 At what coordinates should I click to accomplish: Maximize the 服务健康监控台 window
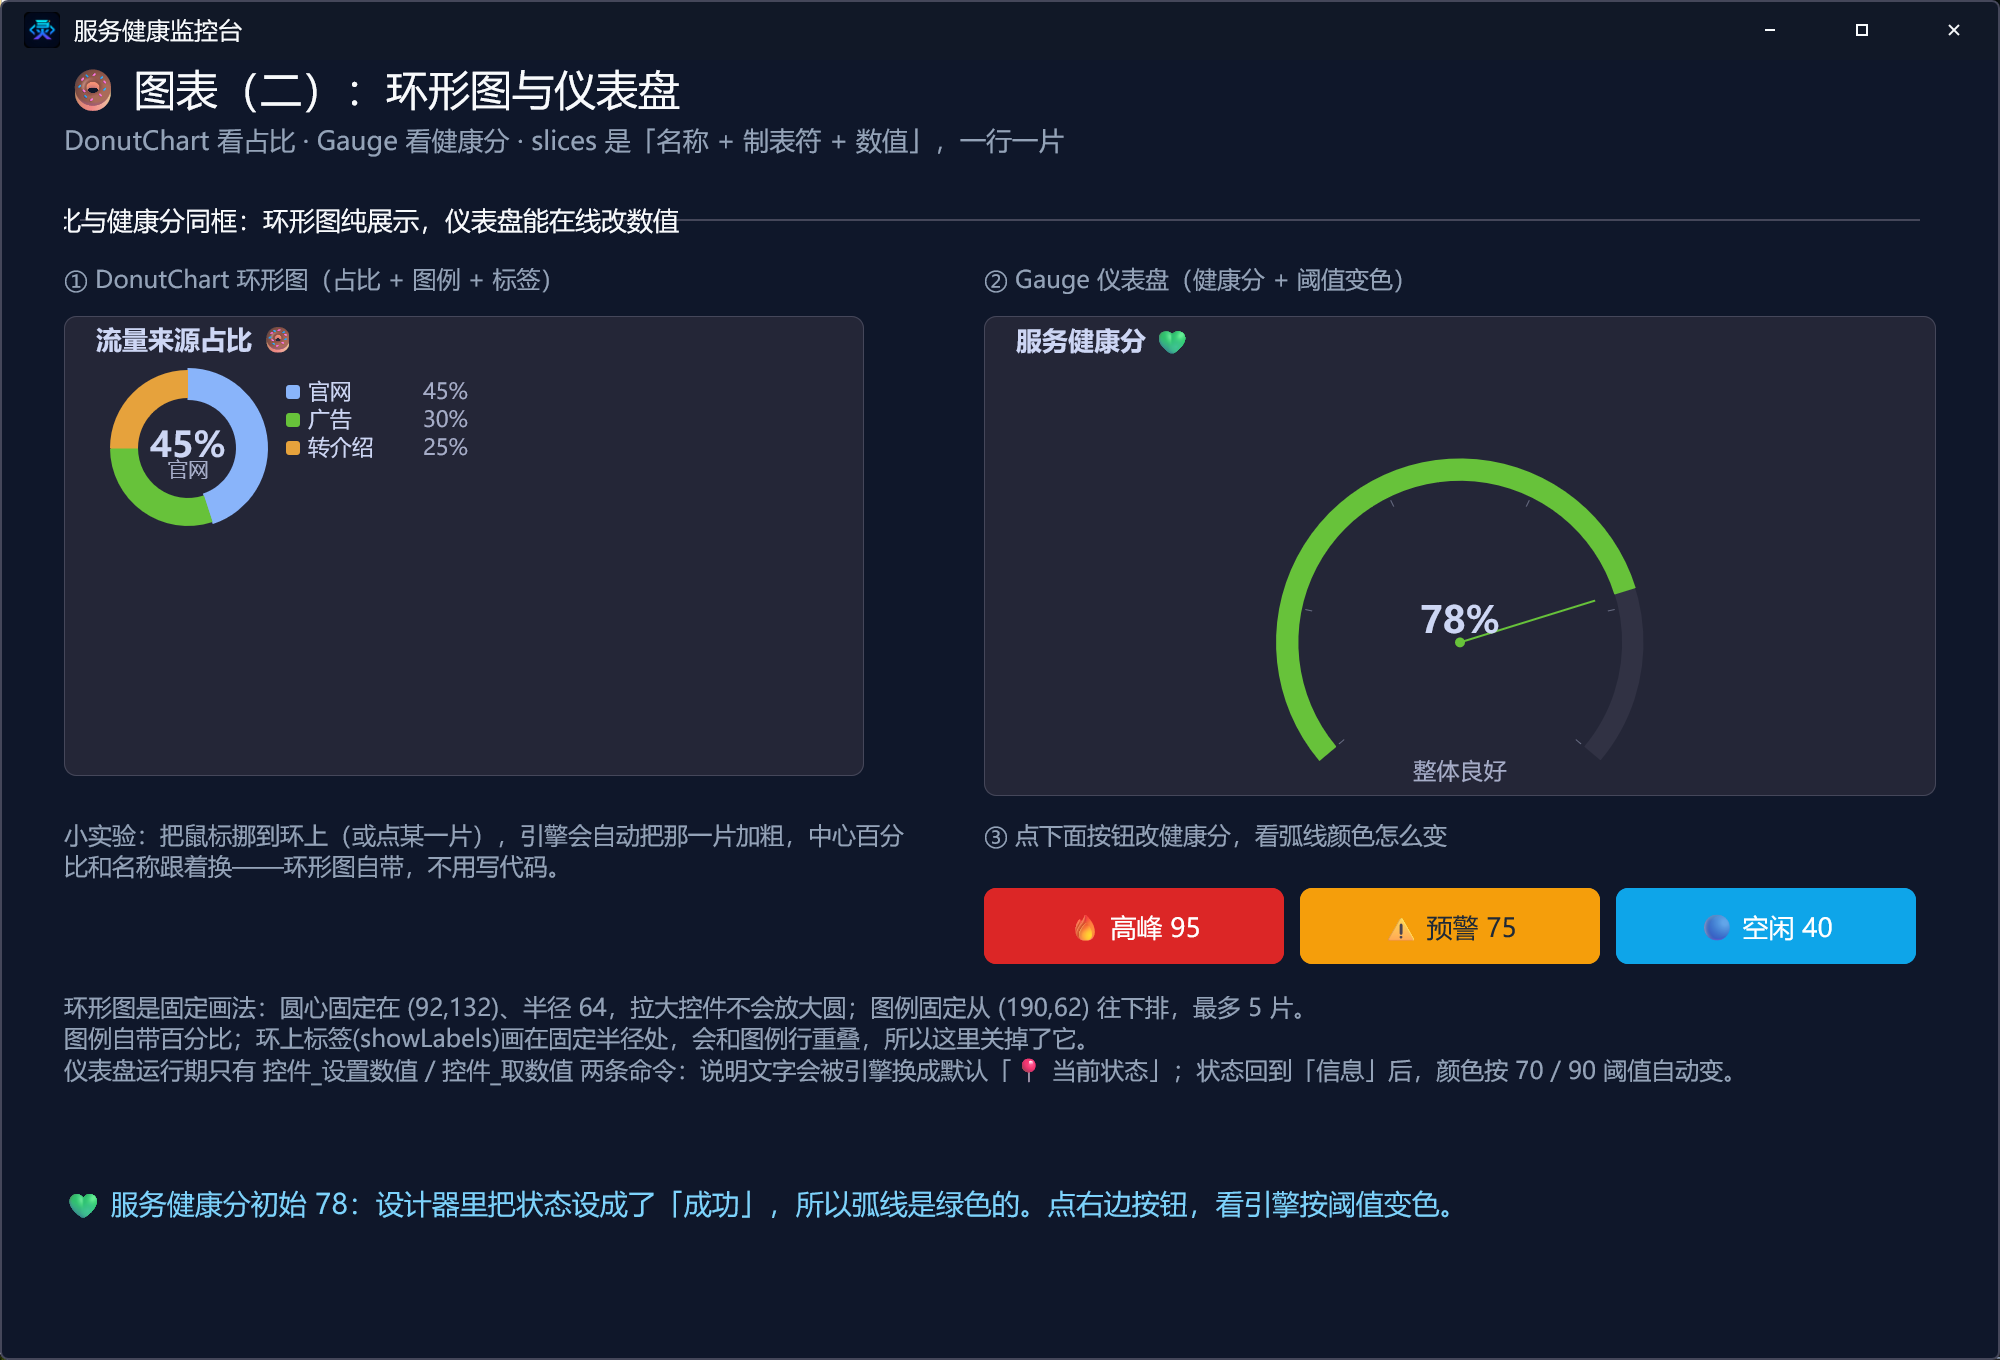coord(1862,30)
